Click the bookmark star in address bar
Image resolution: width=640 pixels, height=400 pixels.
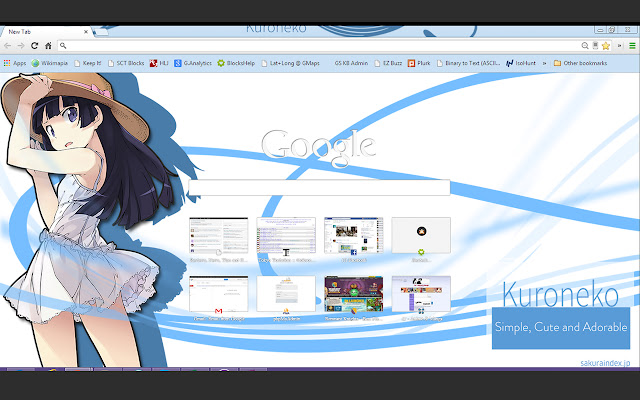click(x=606, y=46)
